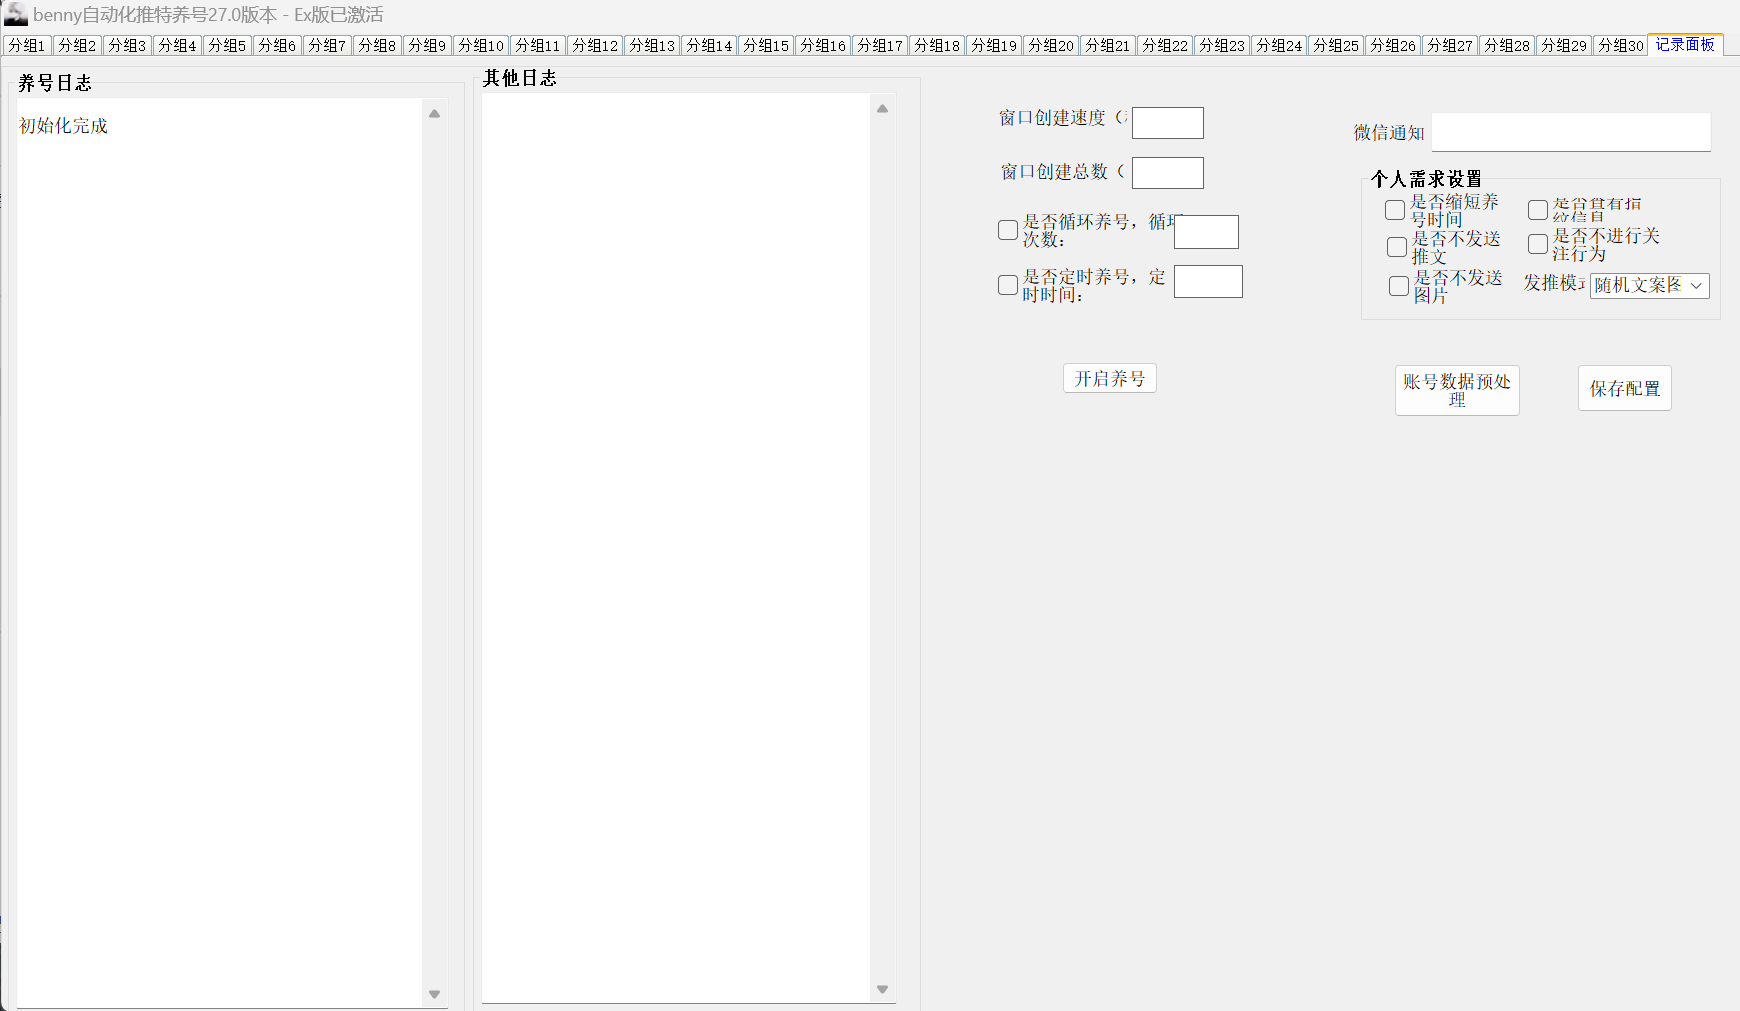The image size is (1740, 1011).
Task: Switch to the 分组1 tab
Action: pos(27,46)
